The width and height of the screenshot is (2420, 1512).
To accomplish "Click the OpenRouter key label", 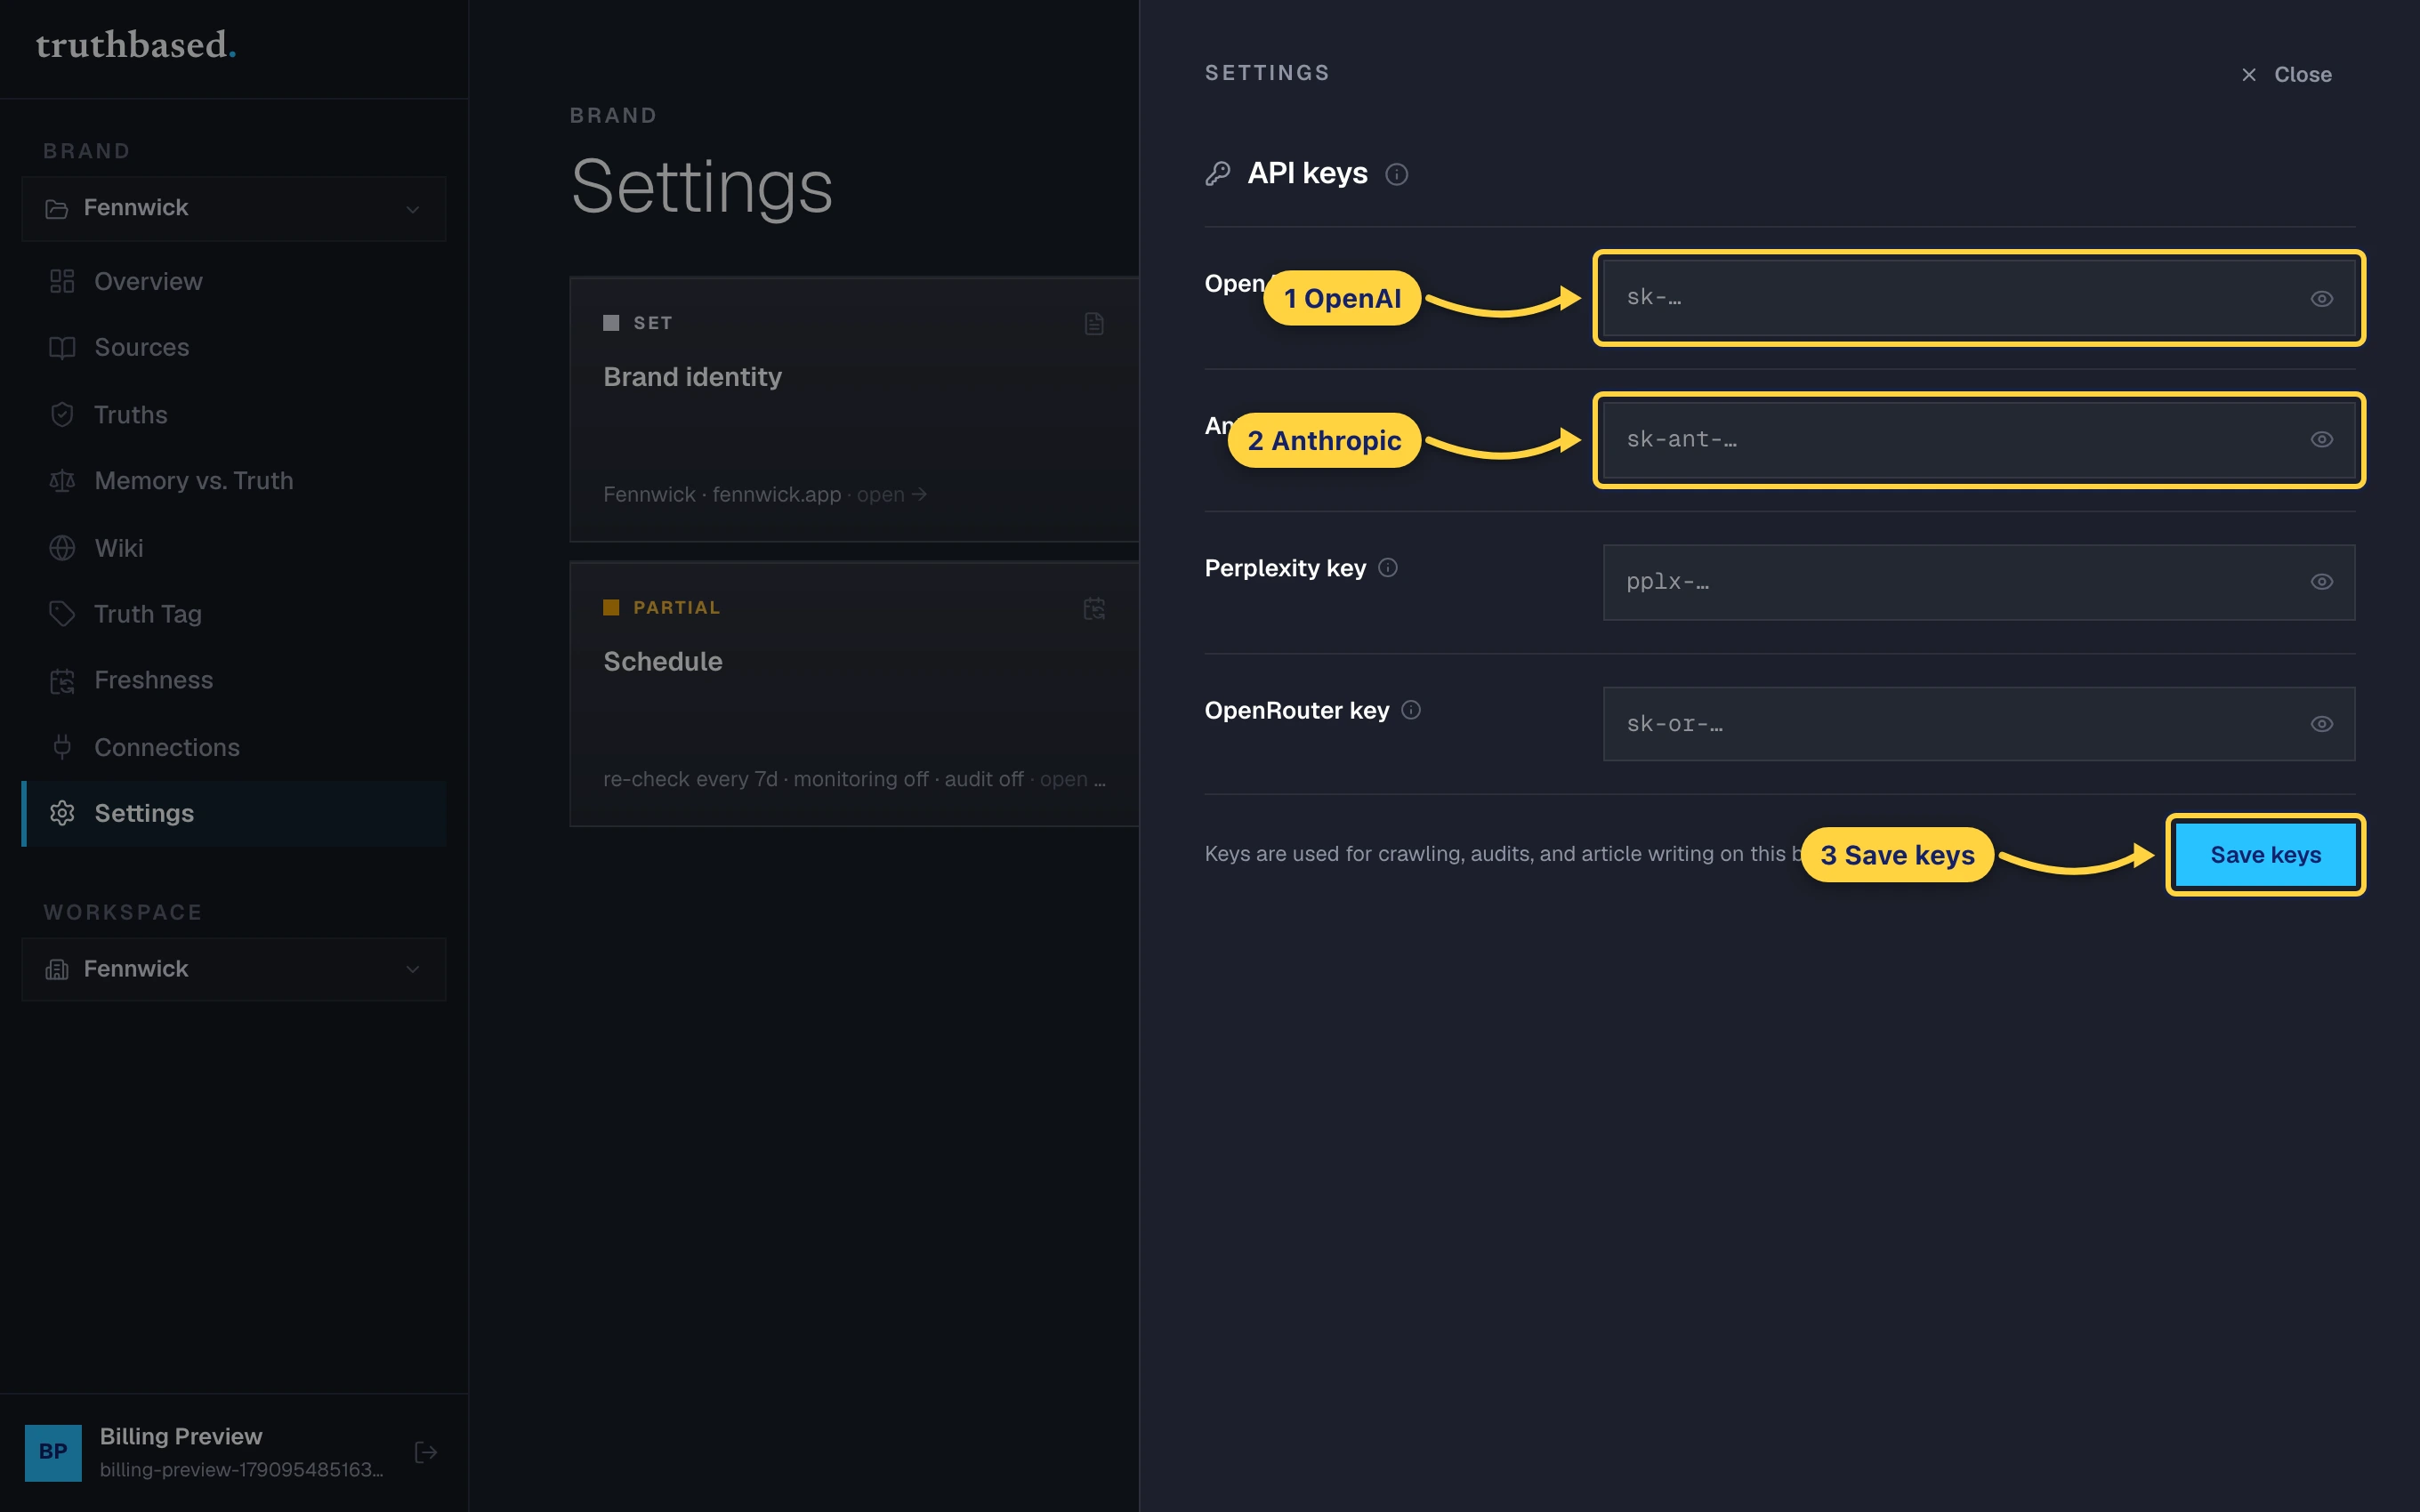I will [x=1297, y=710].
